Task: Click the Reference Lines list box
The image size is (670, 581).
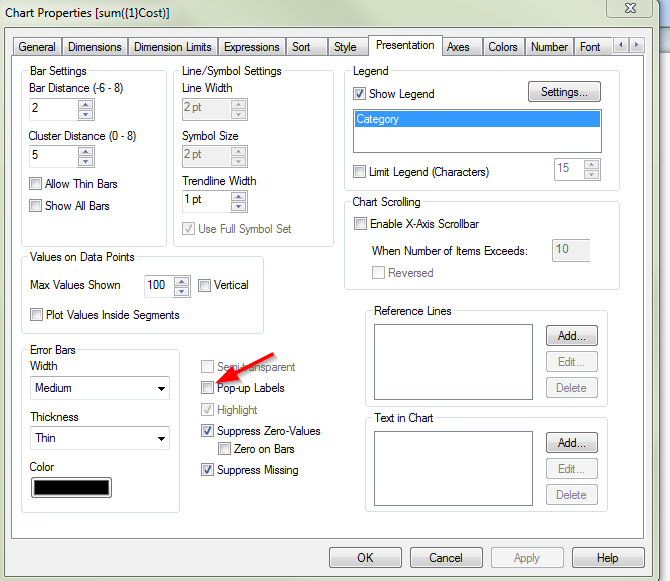Action: tap(453, 362)
